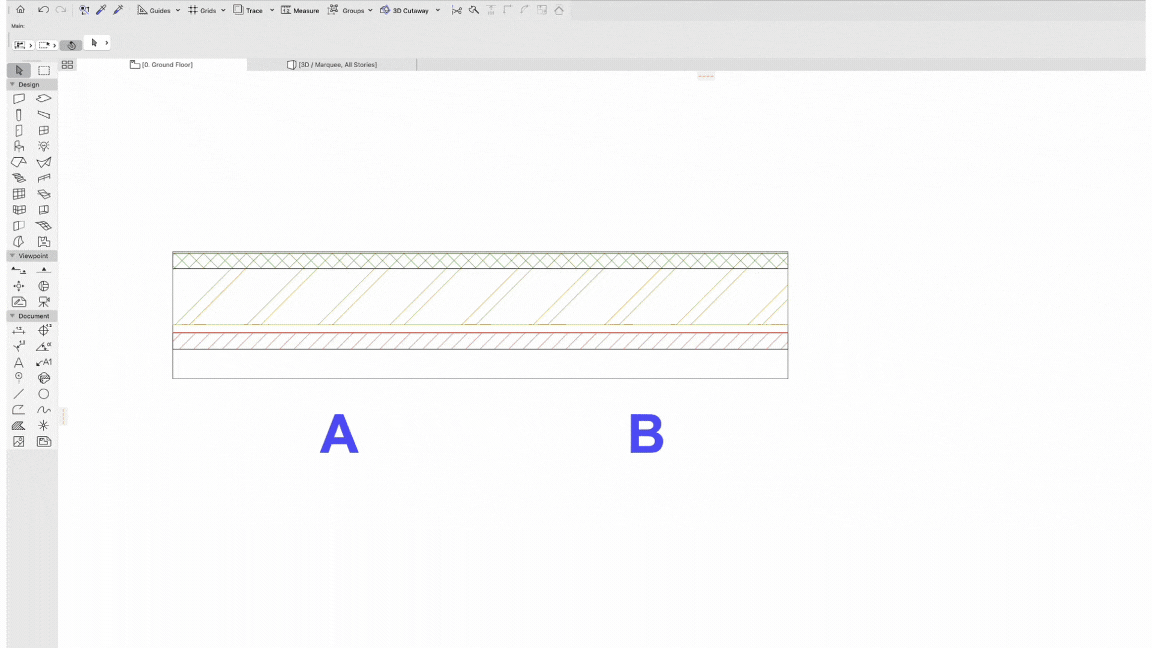Viewport: 1152px width, 648px height.
Task: Open the 3D Cutaway dropdown arrow
Action: pos(438,10)
